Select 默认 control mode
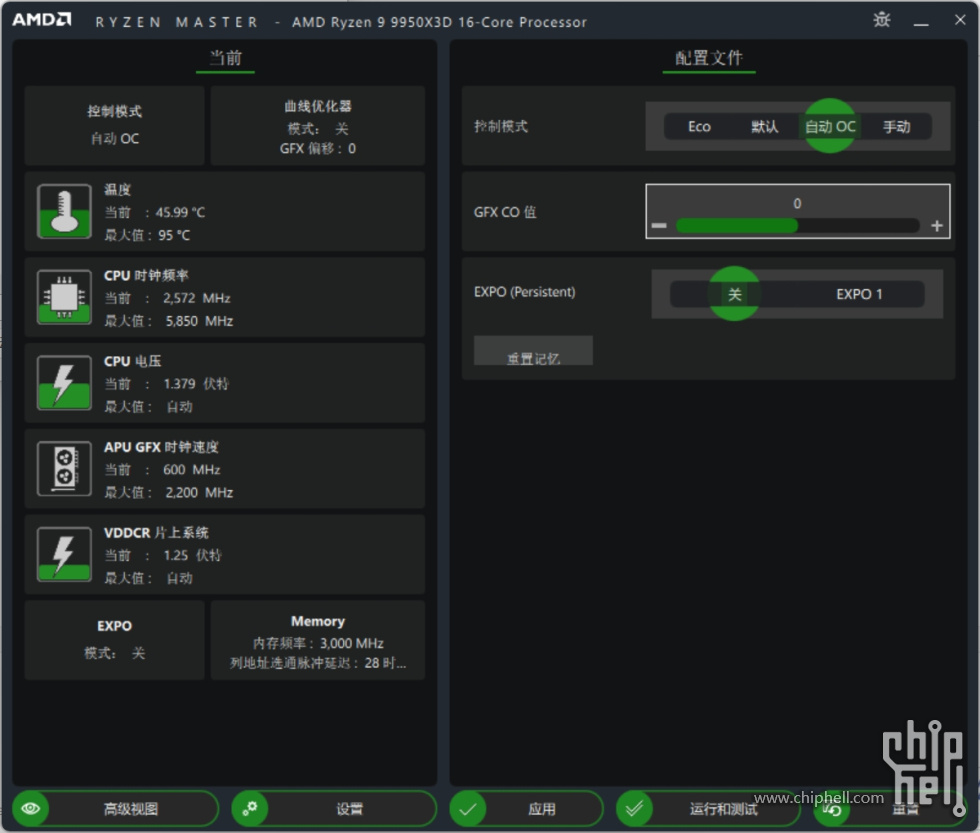 764,126
